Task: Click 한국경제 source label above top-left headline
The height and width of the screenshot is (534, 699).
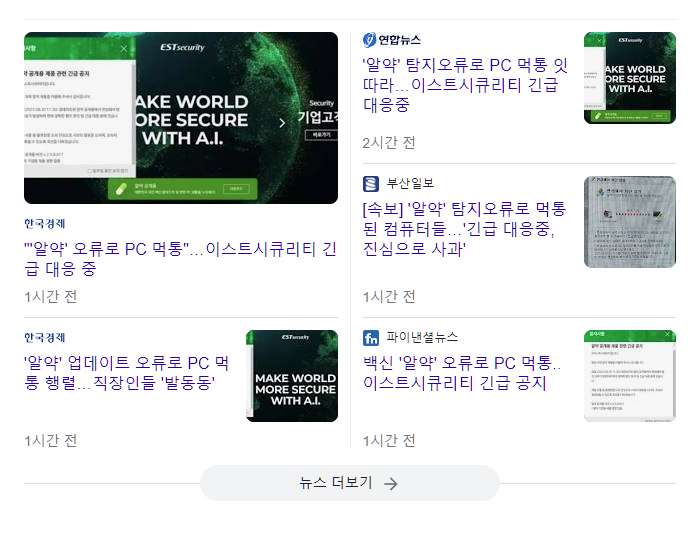Action: tap(45, 224)
